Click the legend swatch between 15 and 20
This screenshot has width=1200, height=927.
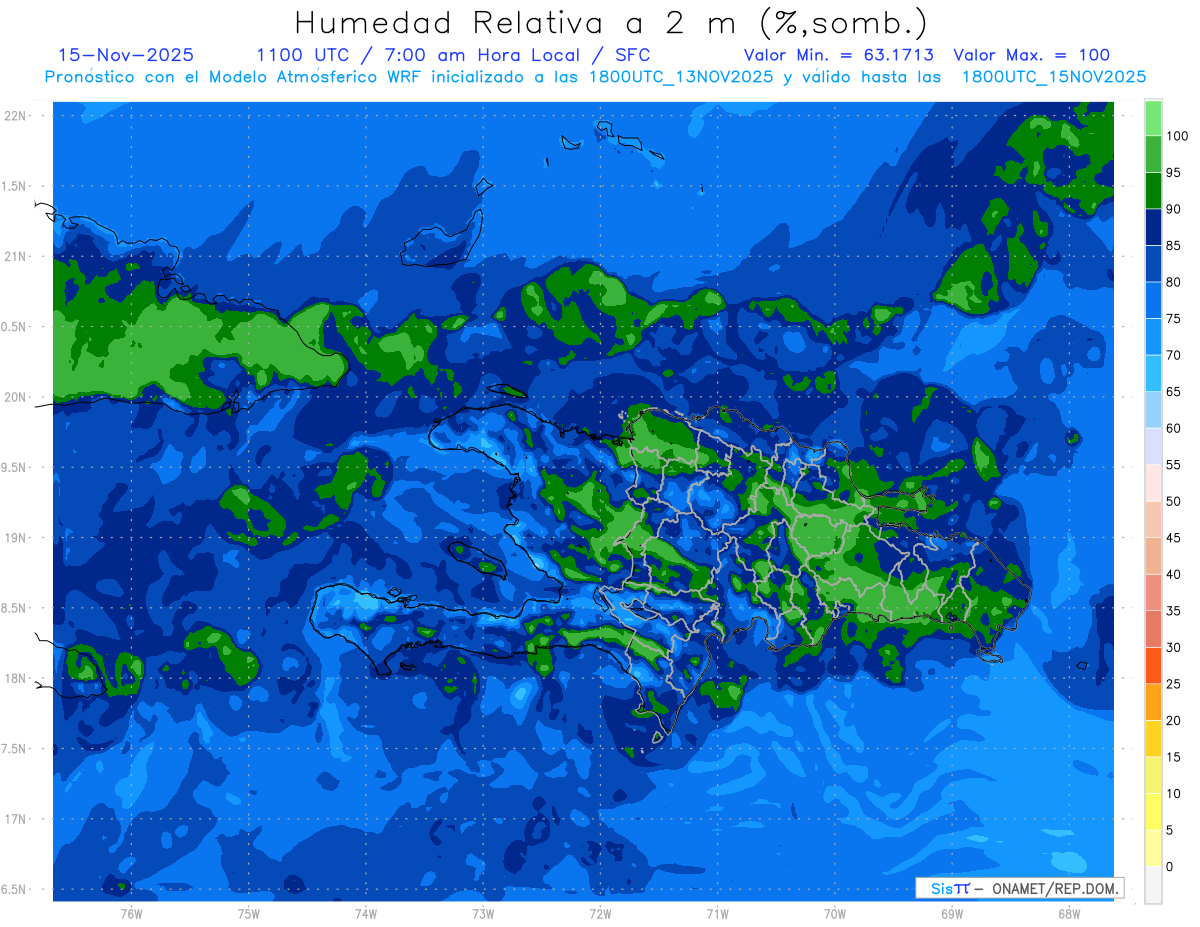pyautogui.click(x=1153, y=738)
